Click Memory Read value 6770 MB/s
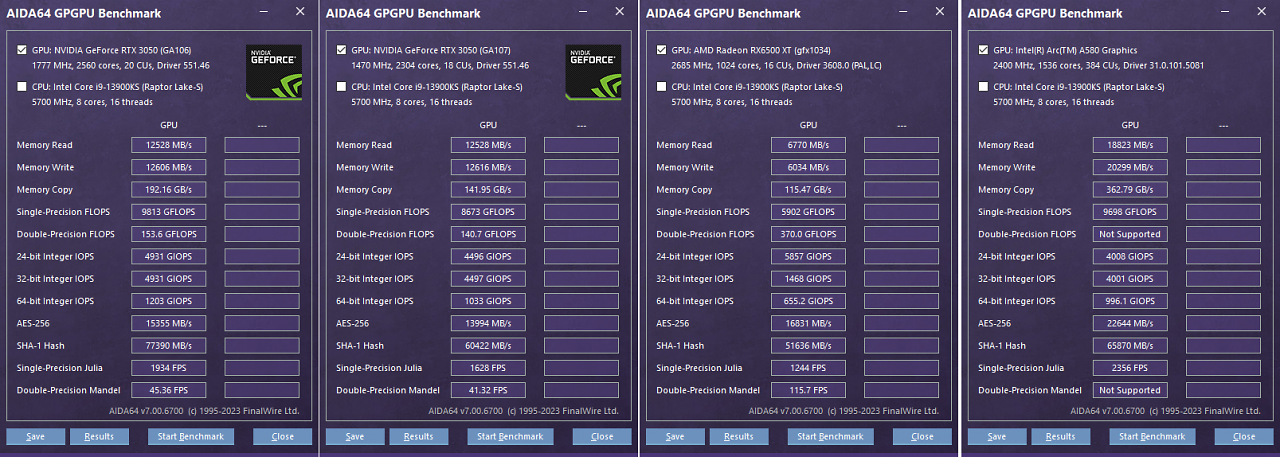Image resolution: width=1280 pixels, height=457 pixels. tap(808, 145)
